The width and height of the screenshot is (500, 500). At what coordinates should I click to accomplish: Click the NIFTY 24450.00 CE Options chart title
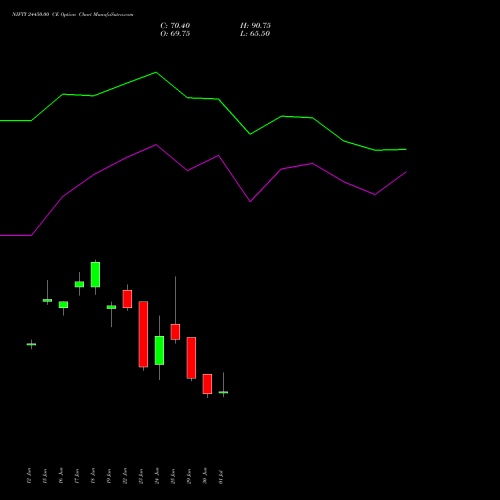point(73,14)
